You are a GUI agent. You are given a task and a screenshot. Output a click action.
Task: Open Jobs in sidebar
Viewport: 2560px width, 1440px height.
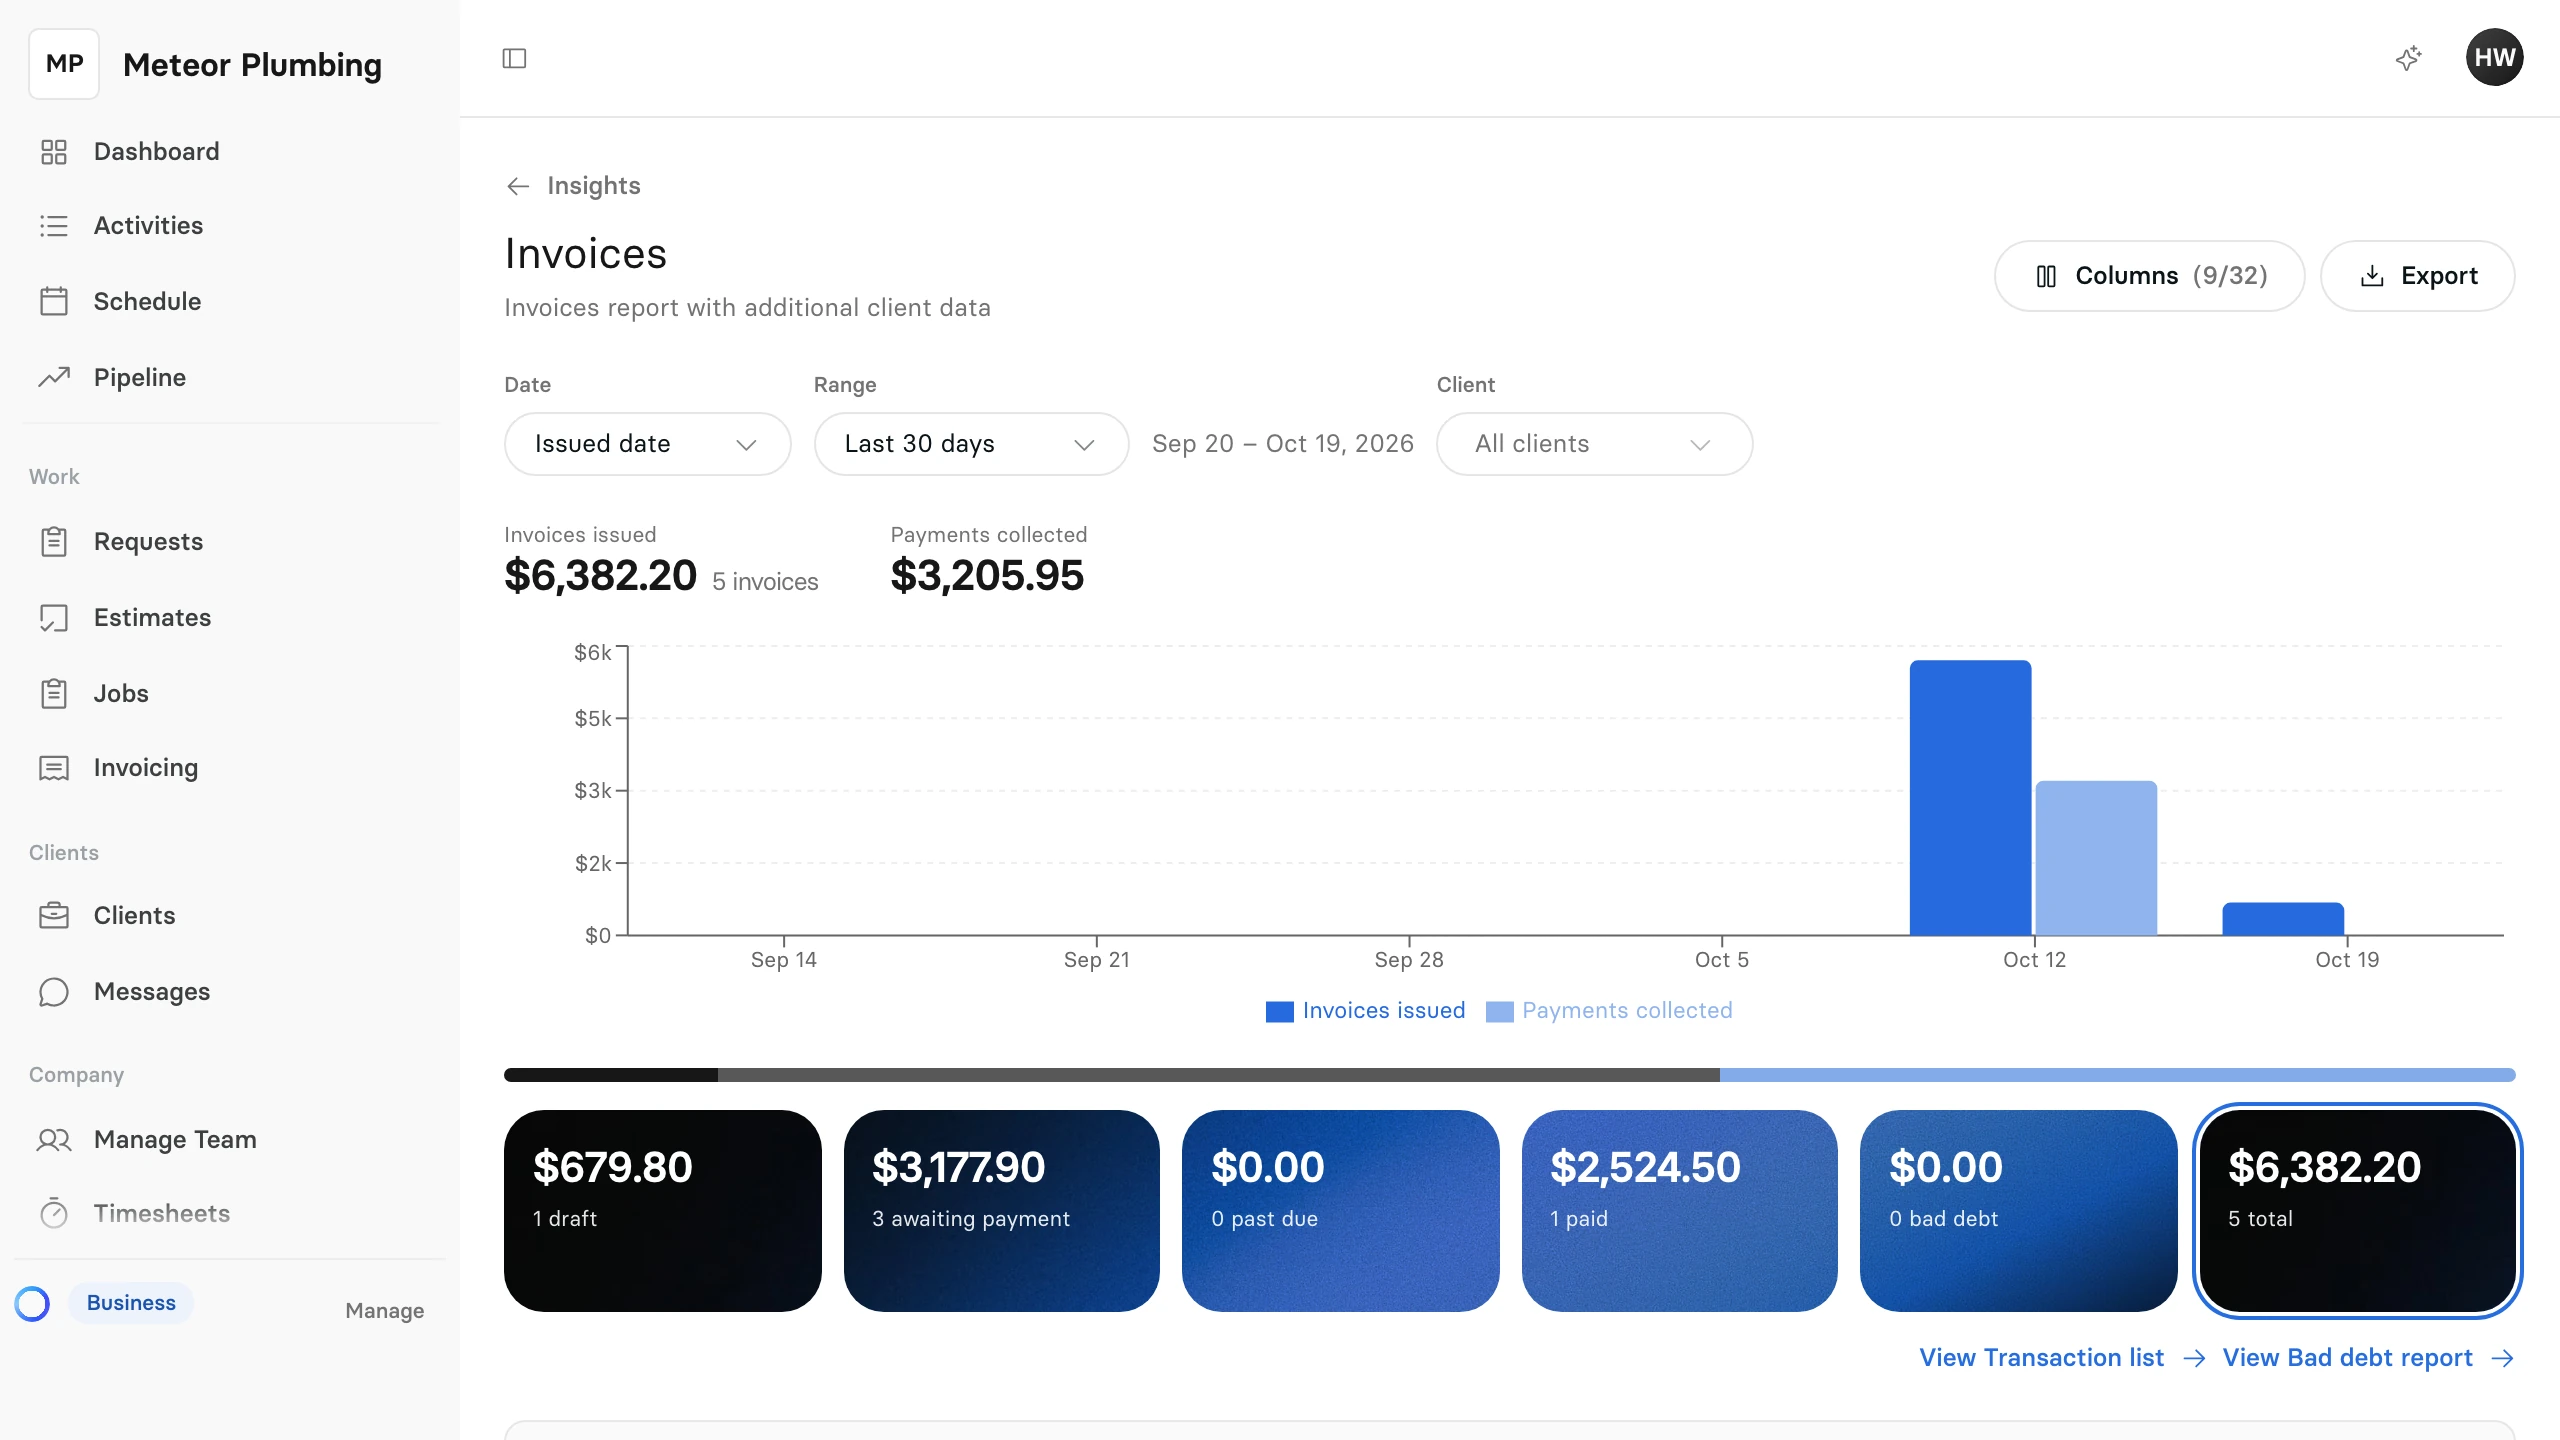230,693
